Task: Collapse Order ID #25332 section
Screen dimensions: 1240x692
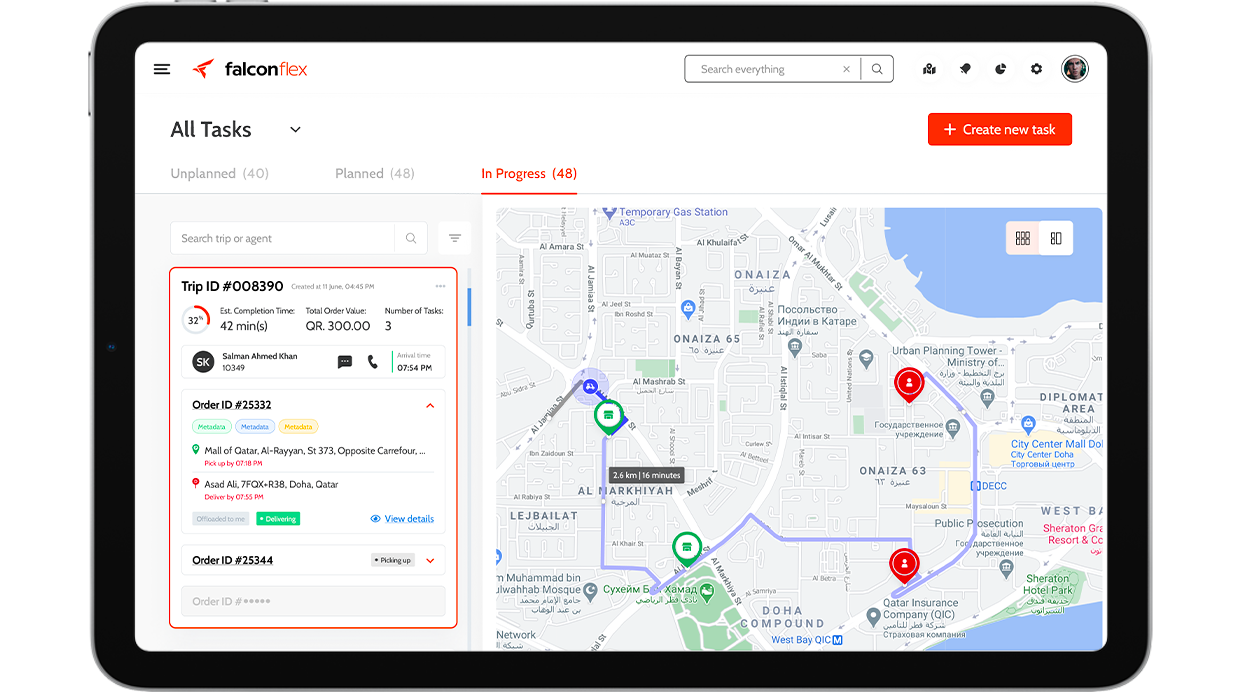Action: (x=430, y=405)
